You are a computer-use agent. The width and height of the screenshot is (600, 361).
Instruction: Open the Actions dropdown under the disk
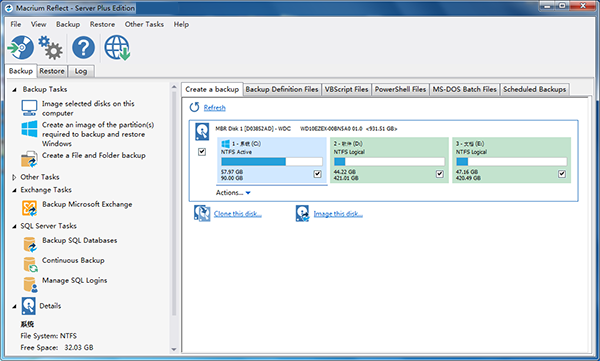click(x=233, y=193)
